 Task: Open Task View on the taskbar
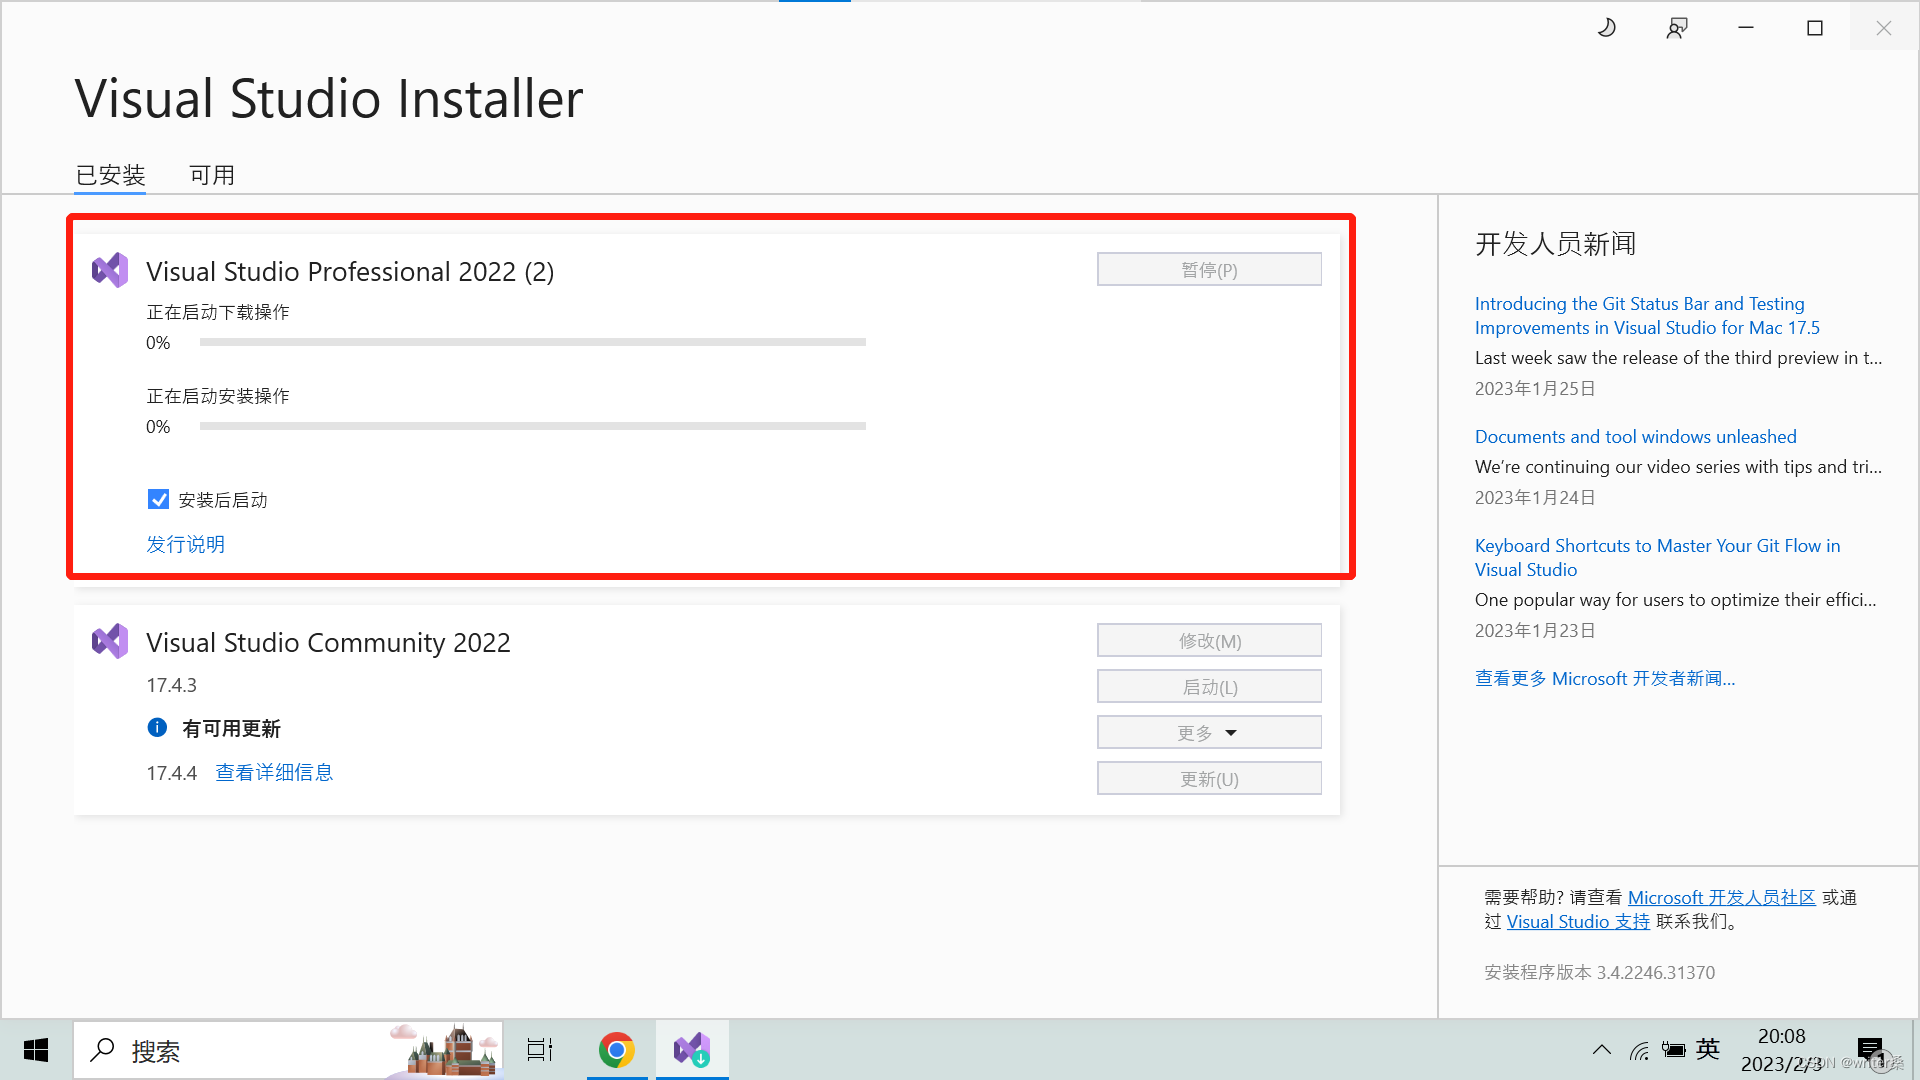coord(540,1050)
